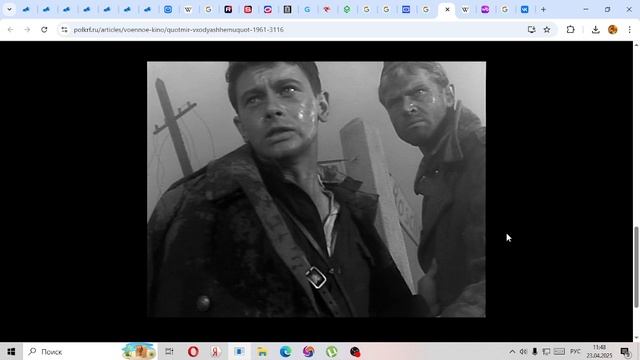Reload the current page
The height and width of the screenshot is (360, 640).
[44, 29]
